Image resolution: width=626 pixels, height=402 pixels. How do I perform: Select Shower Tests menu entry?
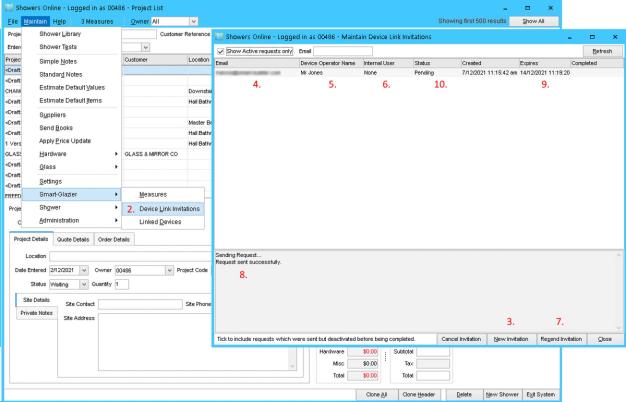[x=58, y=47]
